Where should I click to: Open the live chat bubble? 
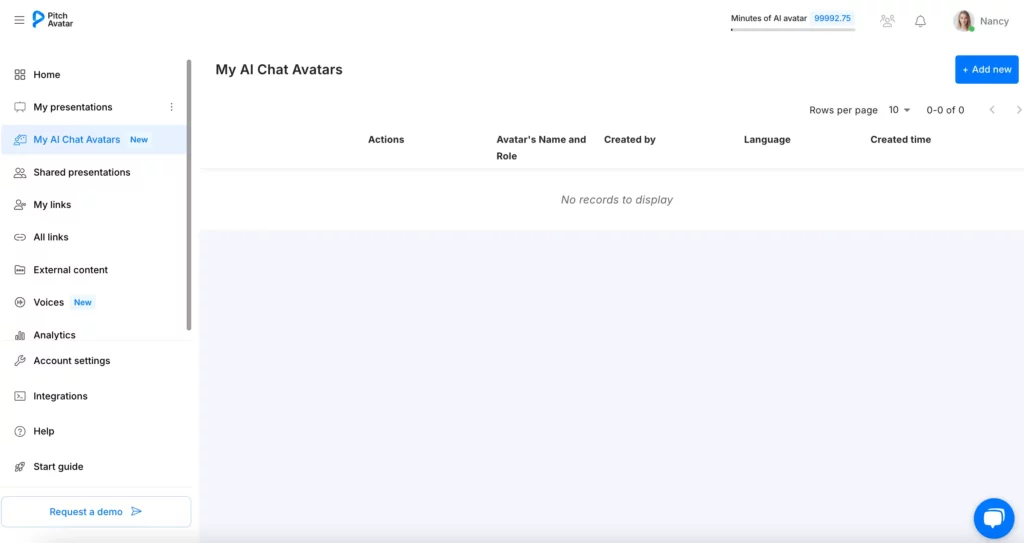[992, 518]
